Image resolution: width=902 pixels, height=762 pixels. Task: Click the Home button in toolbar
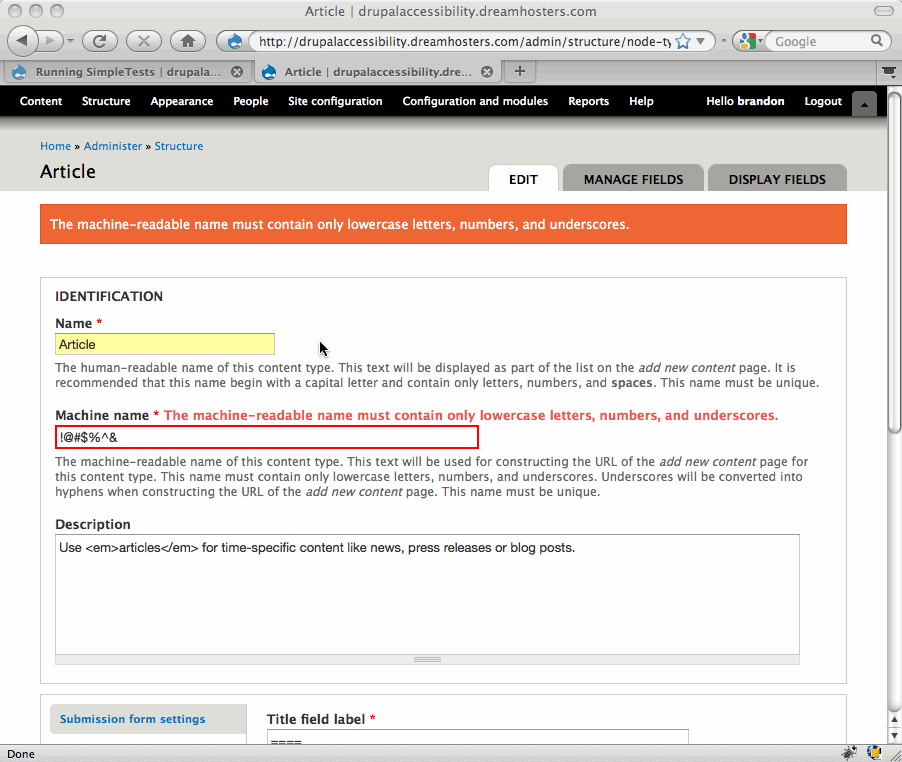point(188,41)
